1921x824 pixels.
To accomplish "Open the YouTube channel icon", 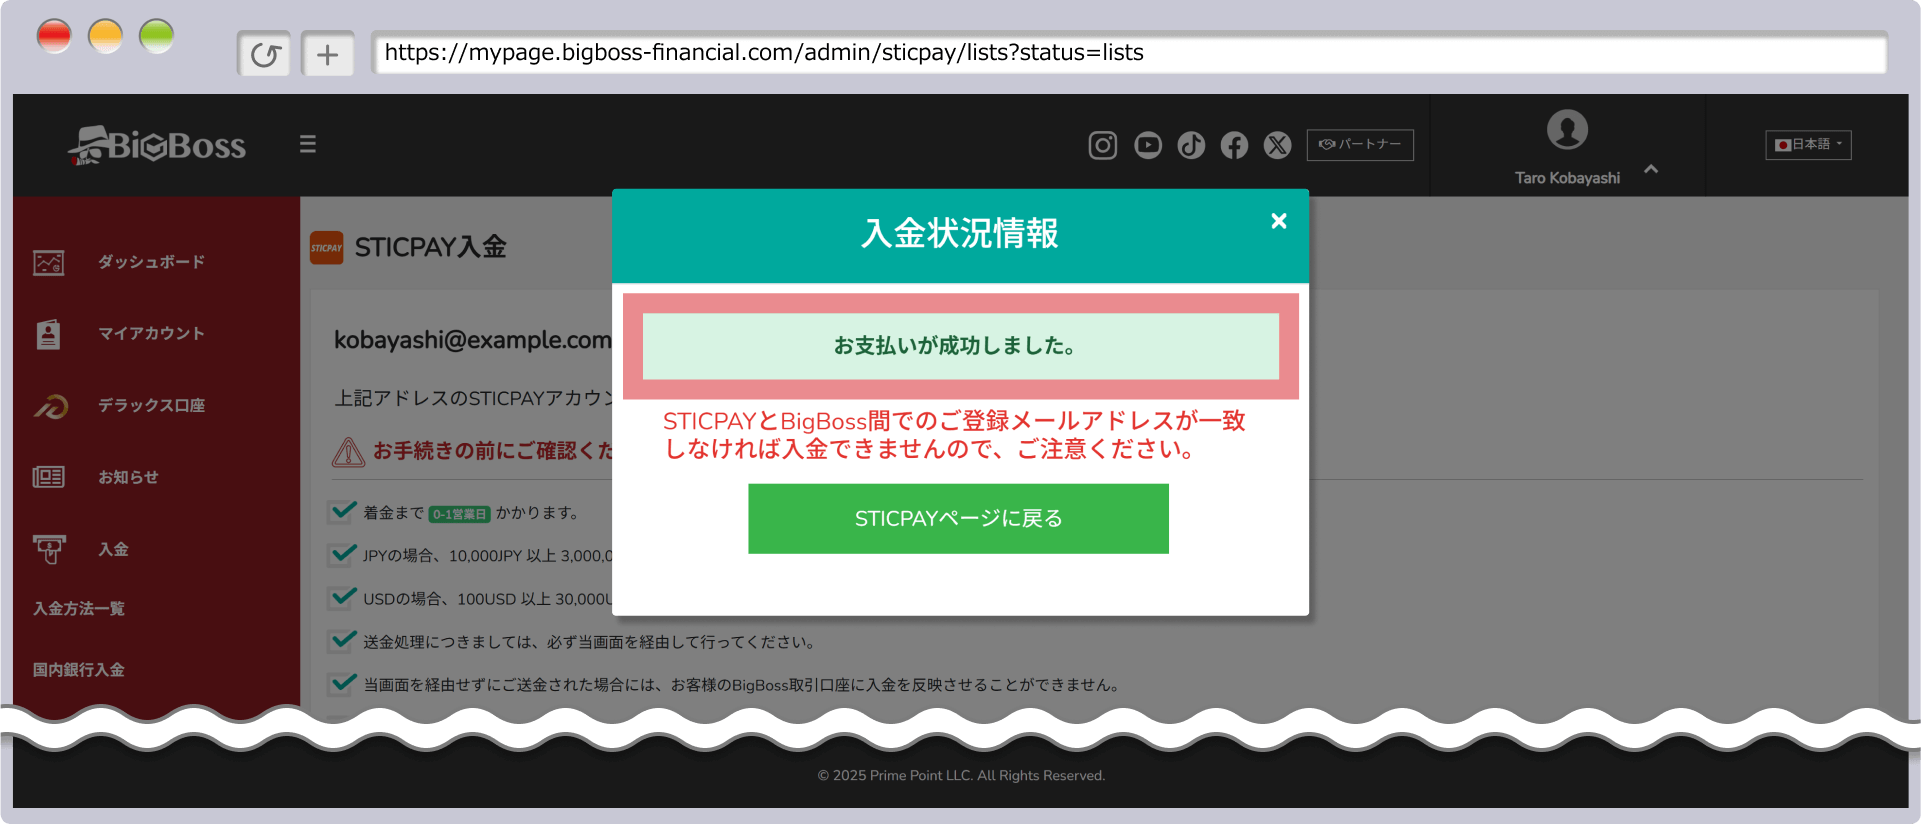I will tap(1147, 146).
